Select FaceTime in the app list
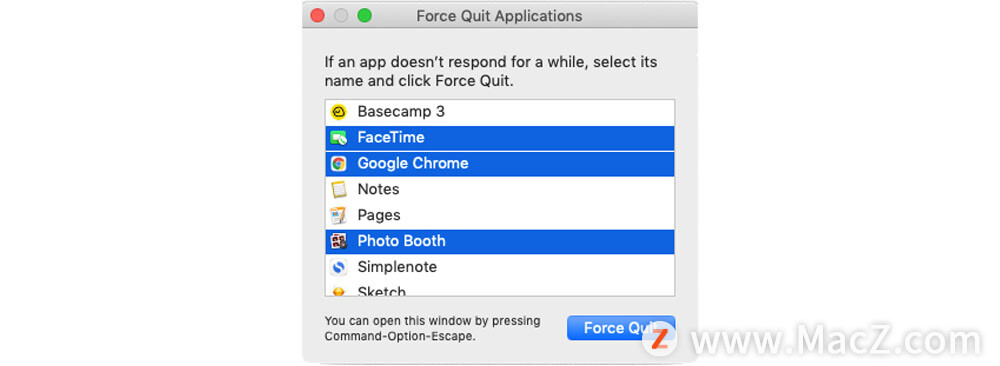 click(500, 138)
